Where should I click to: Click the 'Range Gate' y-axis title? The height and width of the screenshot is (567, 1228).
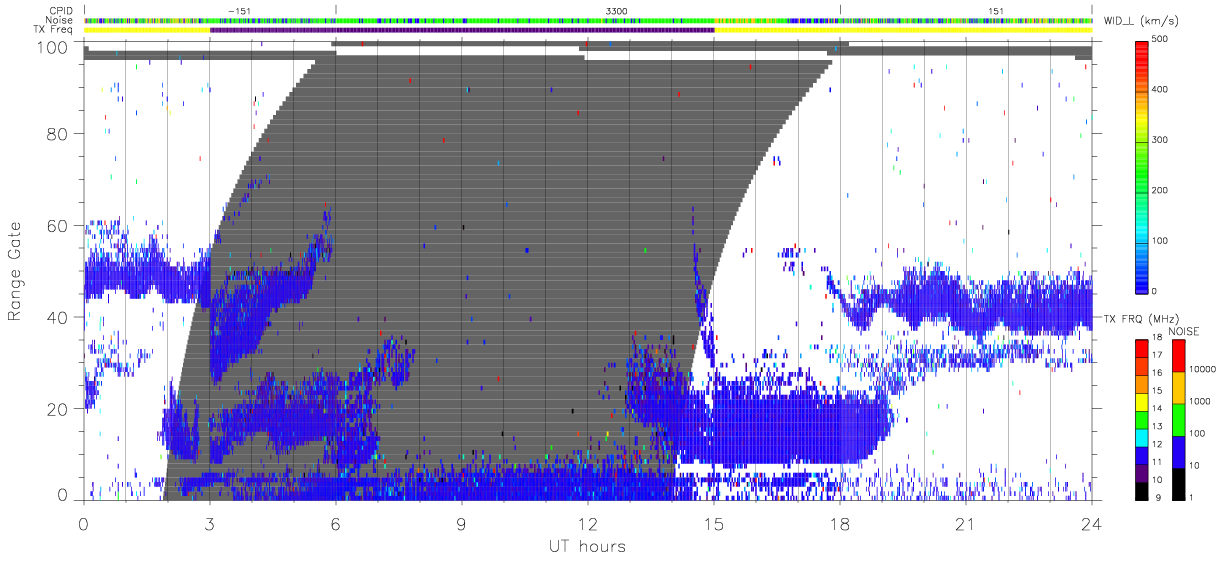pos(16,271)
